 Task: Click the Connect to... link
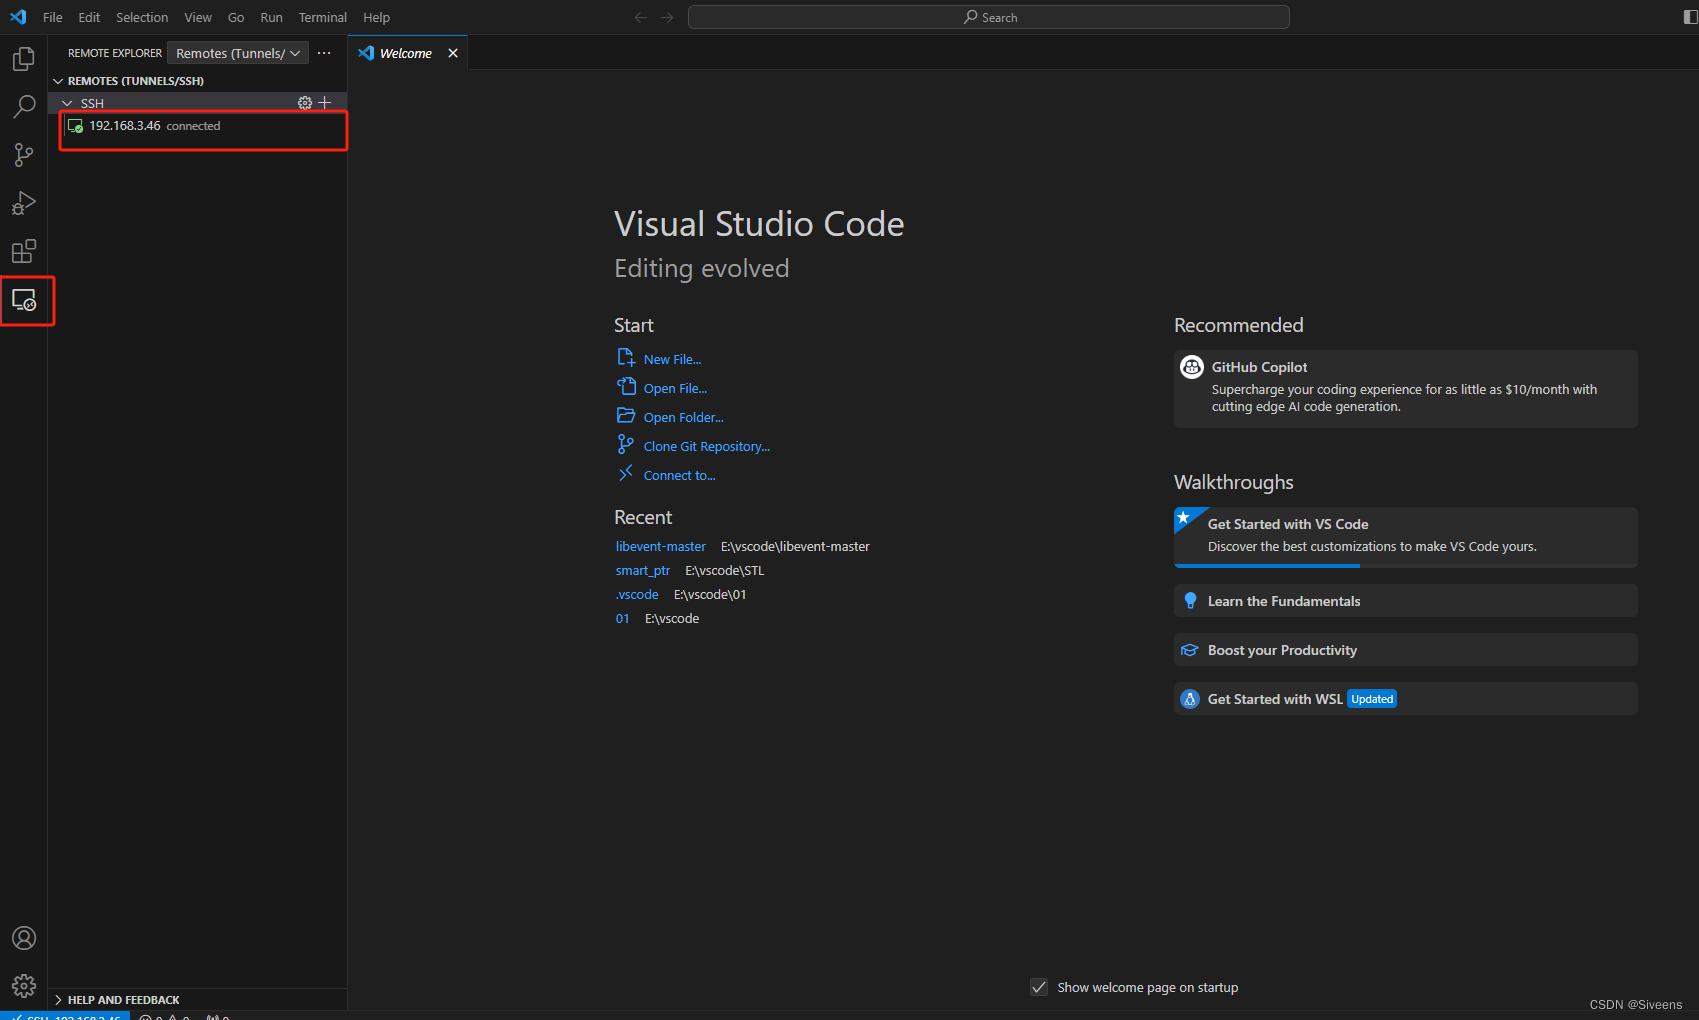pyautogui.click(x=679, y=475)
